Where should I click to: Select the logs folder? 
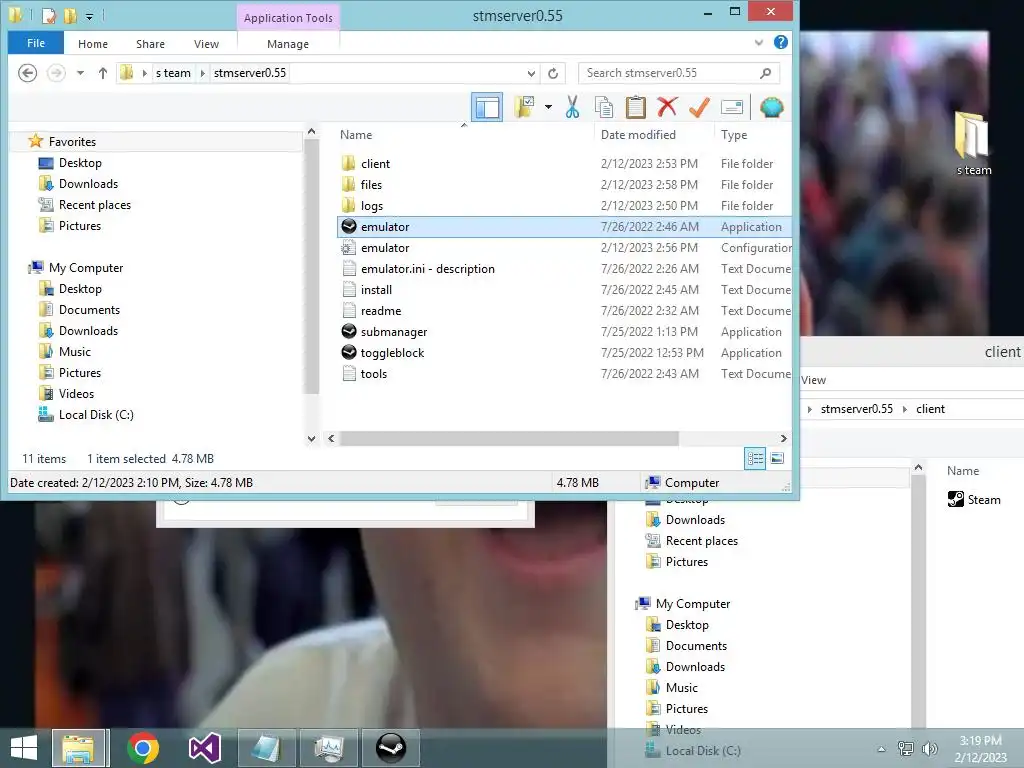(x=372, y=206)
